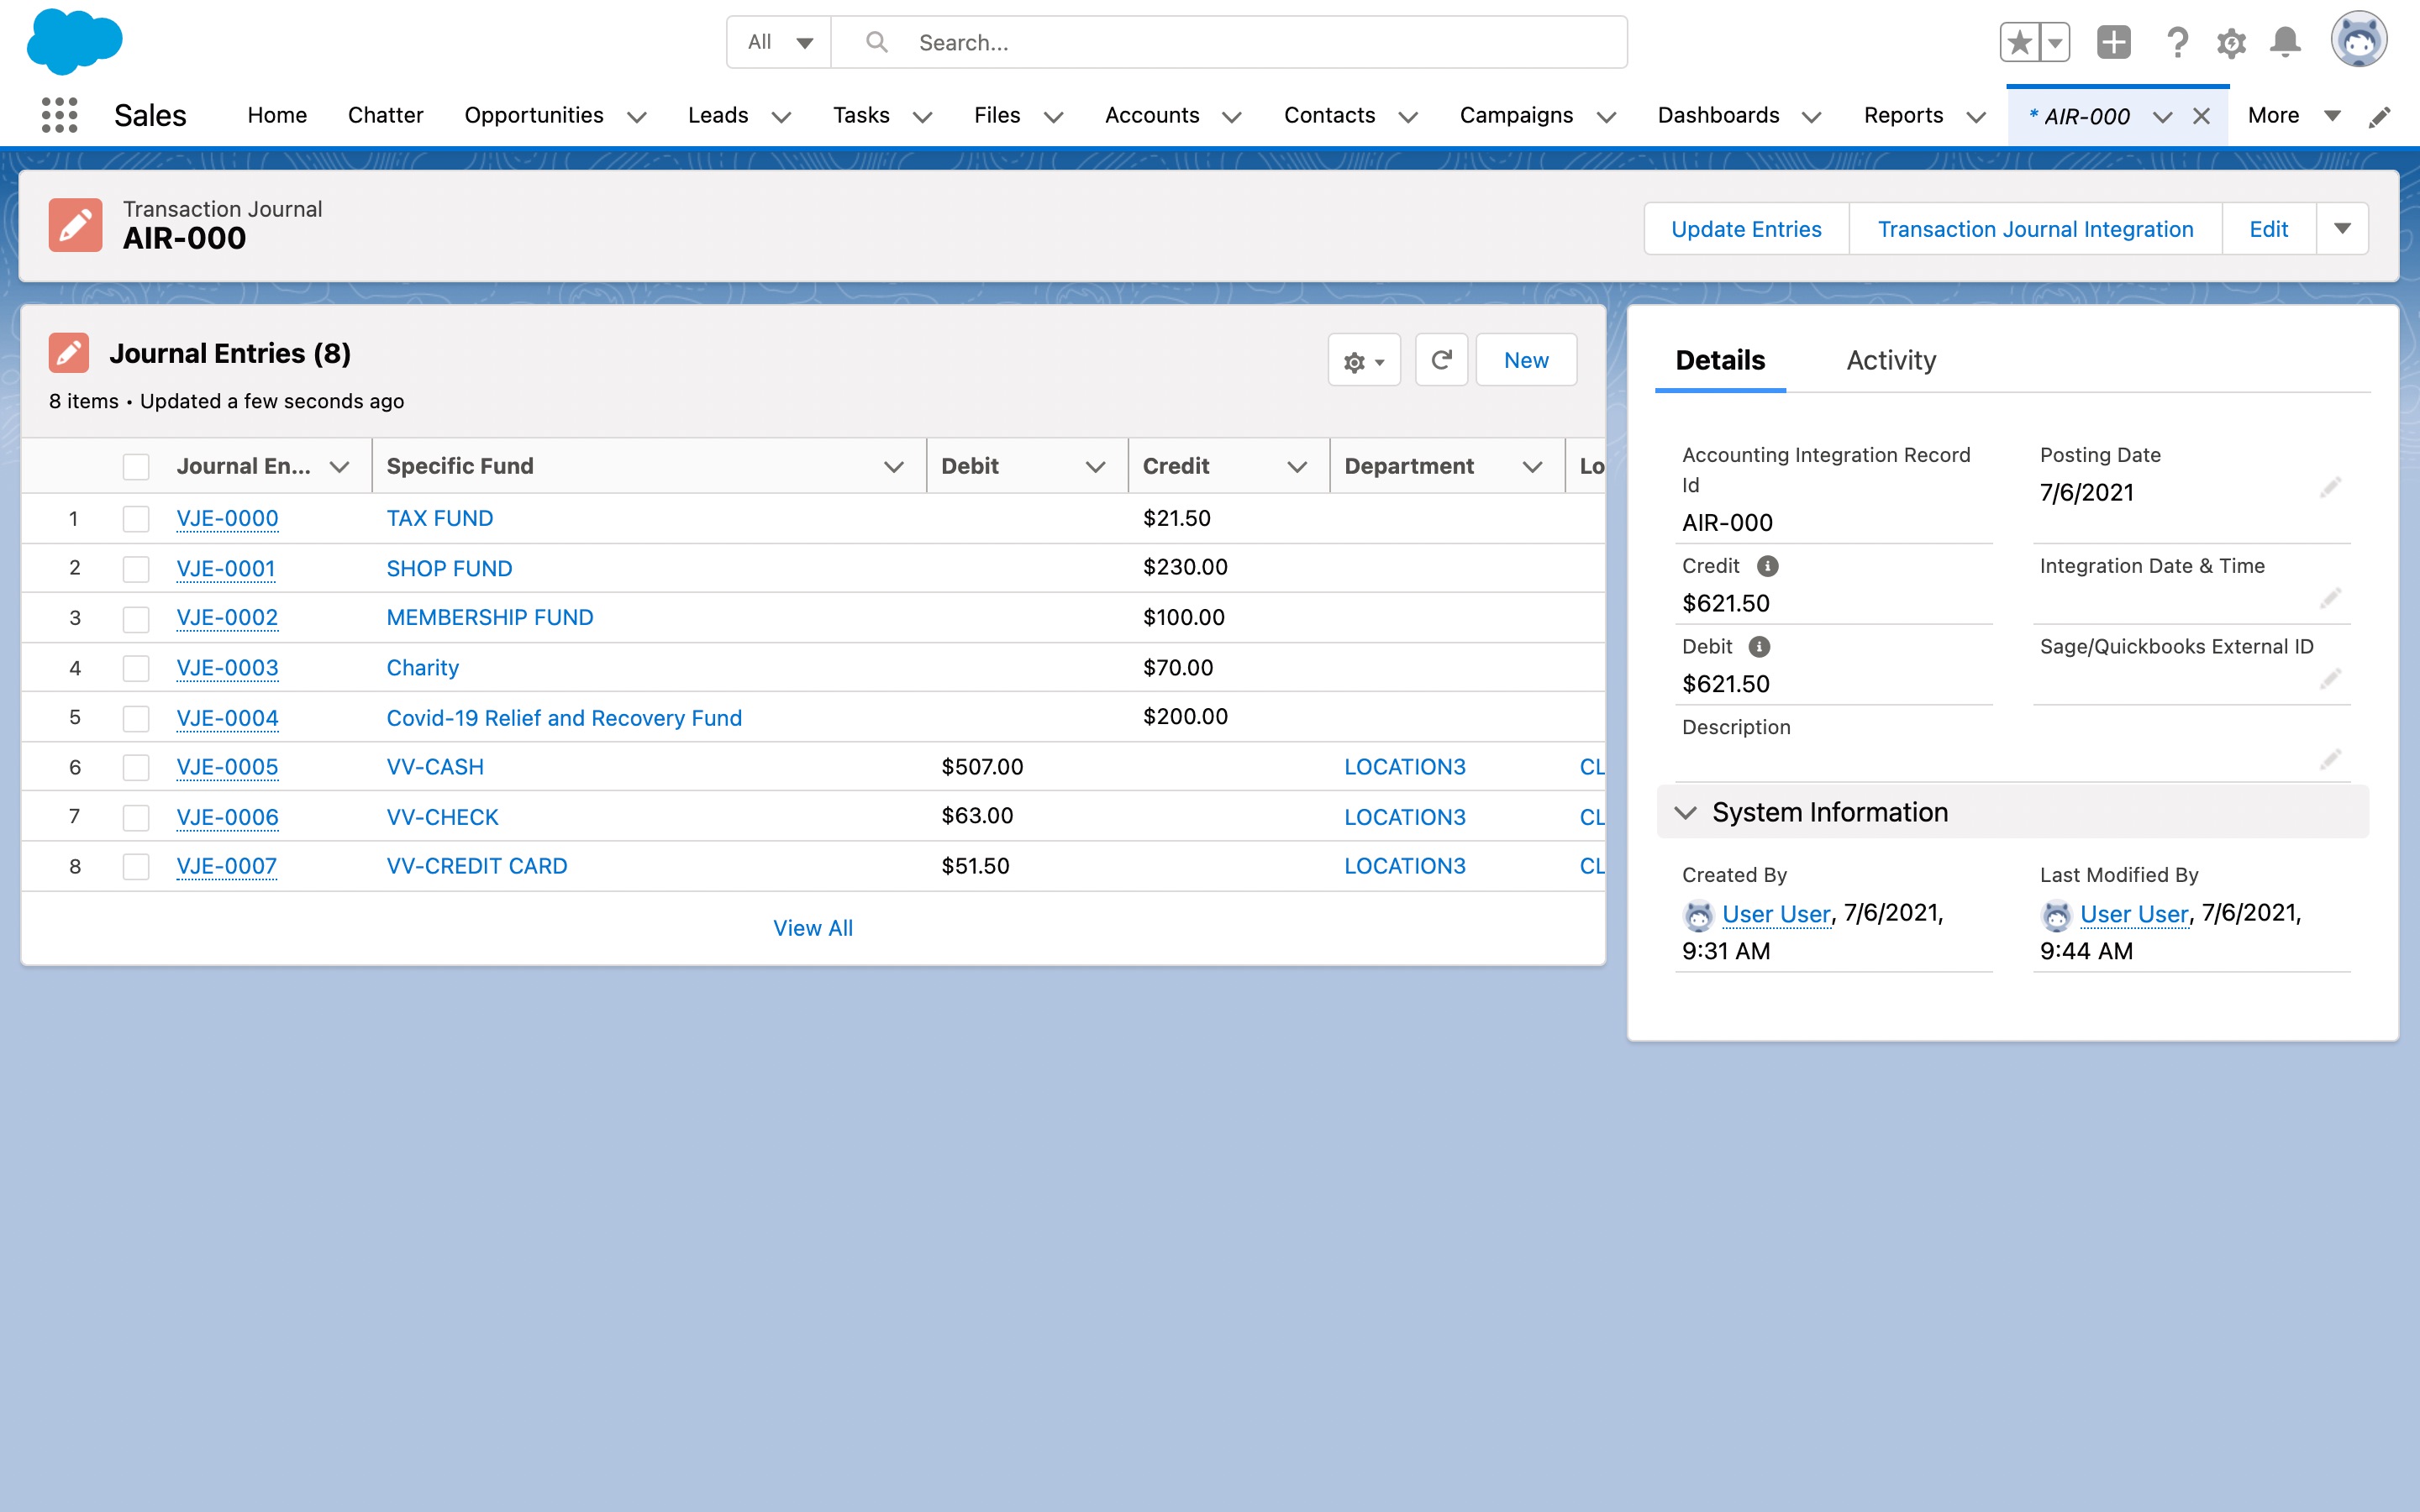Viewport: 2420px width, 1512px height.
Task: Collapse the System Information section
Action: (x=1687, y=812)
